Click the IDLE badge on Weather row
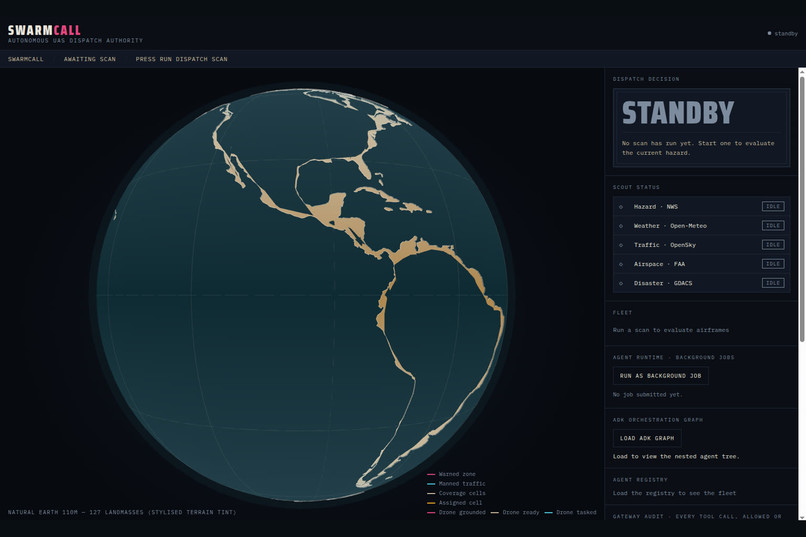The height and width of the screenshot is (537, 806). 773,226
